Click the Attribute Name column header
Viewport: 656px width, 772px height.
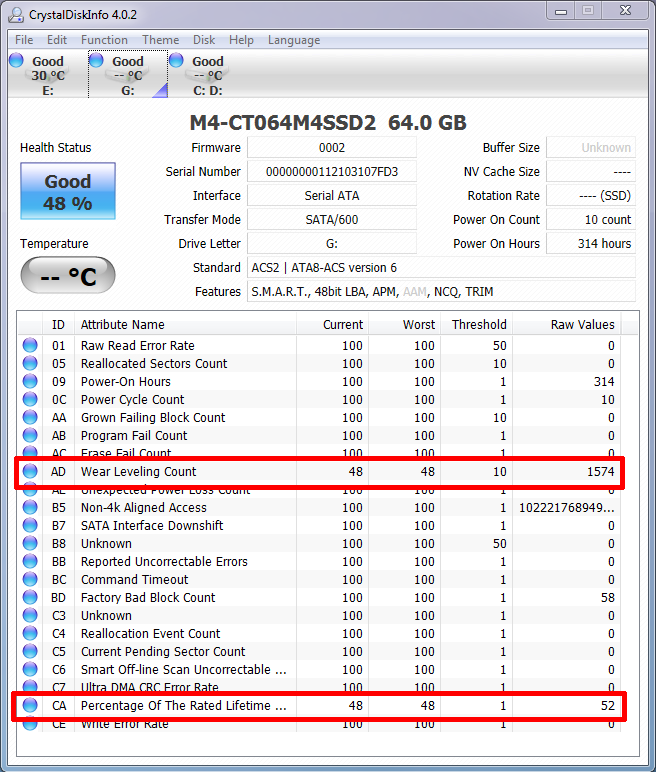pyautogui.click(x=185, y=325)
